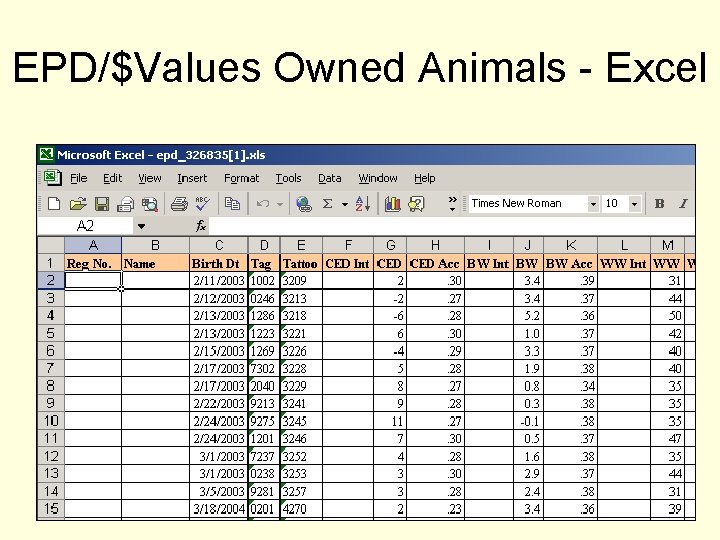Open a file with the Open folder icon
The width and height of the screenshot is (720, 540).
point(78,203)
